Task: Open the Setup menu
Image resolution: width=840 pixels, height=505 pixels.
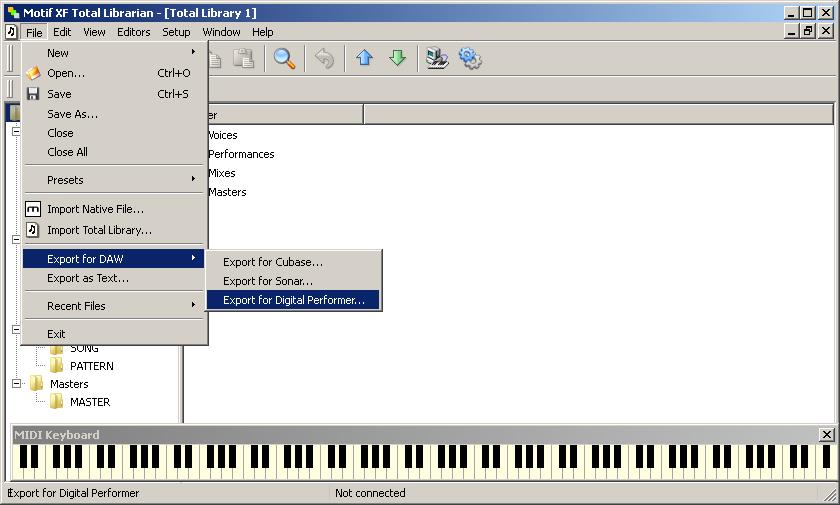Action: [x=176, y=32]
